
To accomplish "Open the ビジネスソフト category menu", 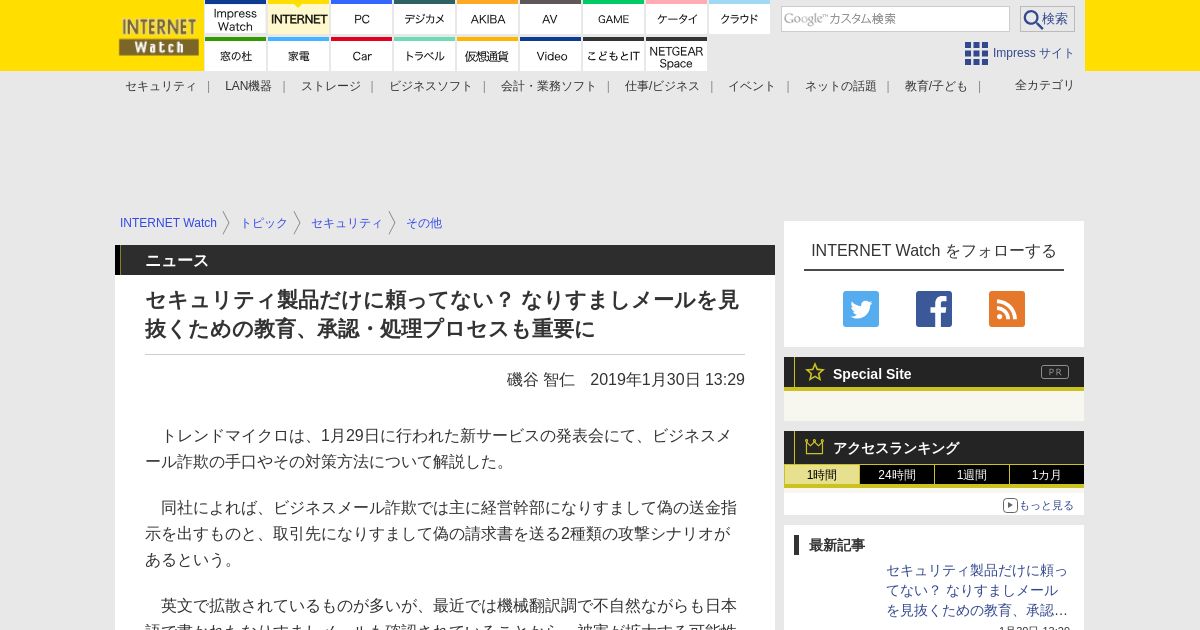I will point(431,86).
